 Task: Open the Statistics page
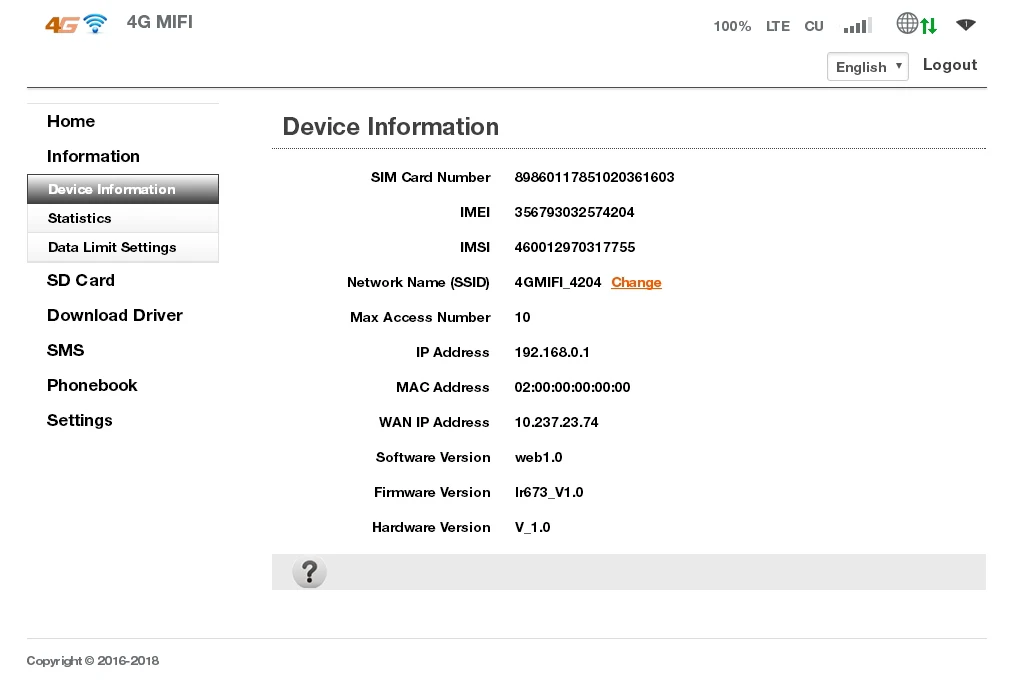coord(79,218)
